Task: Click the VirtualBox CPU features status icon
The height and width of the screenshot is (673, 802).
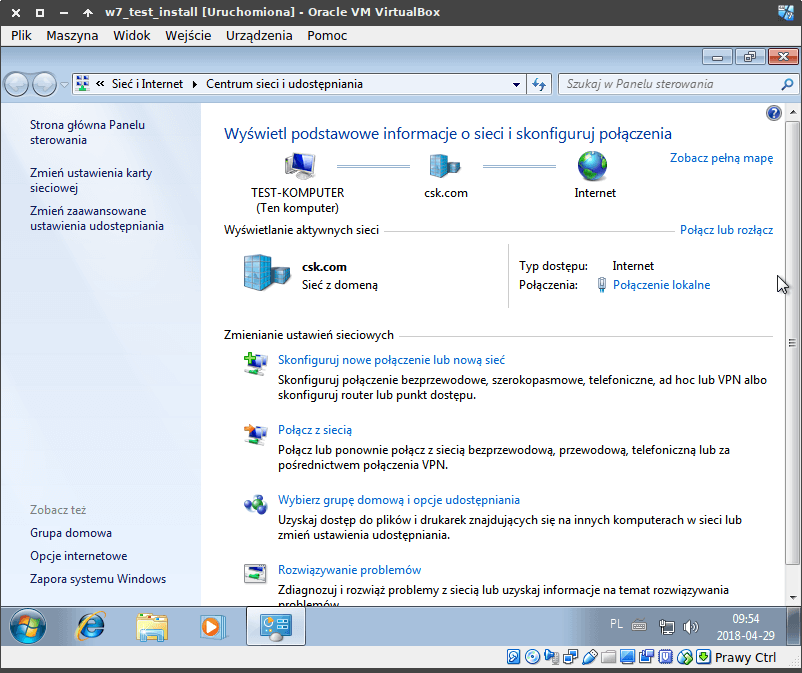Action: tap(665, 657)
